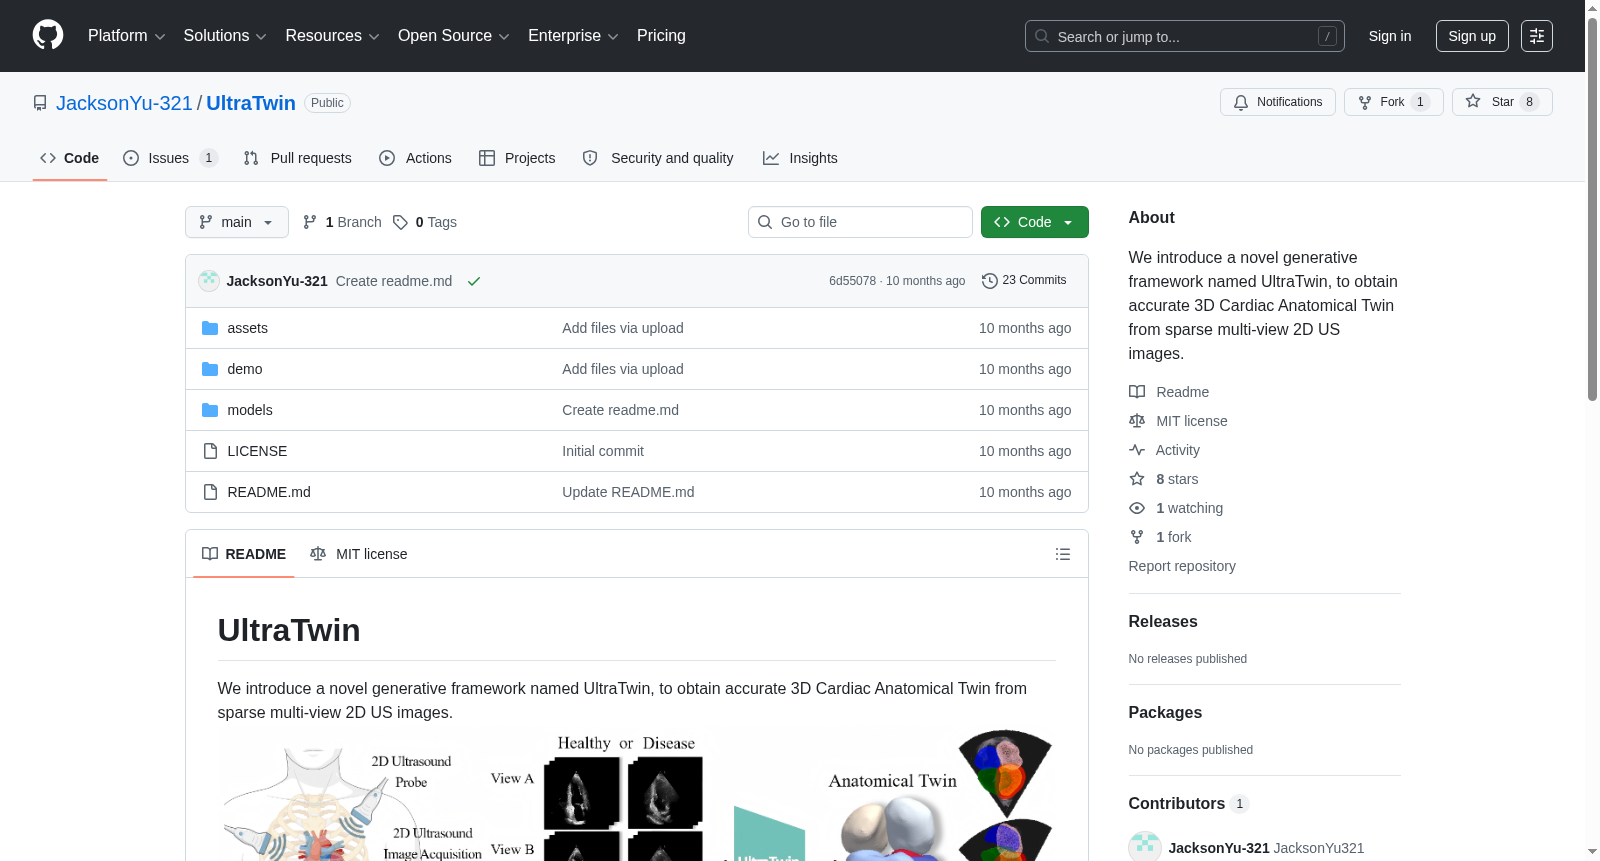Image resolution: width=1600 pixels, height=861 pixels.
Task: Open the appearance settings icon button
Action: click(1536, 36)
